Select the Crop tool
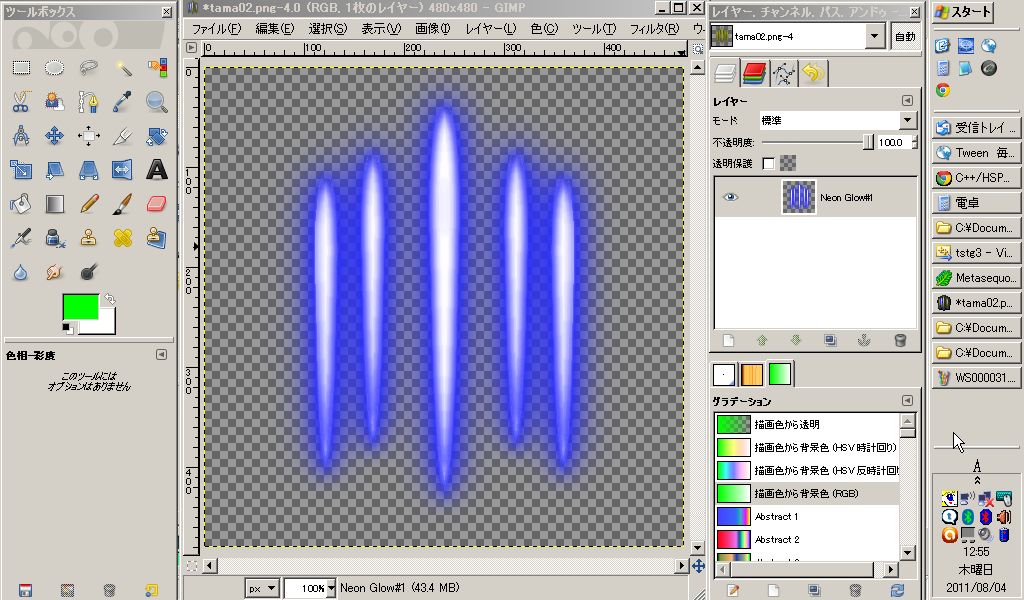Screen dimensions: 1024x600 [123, 136]
